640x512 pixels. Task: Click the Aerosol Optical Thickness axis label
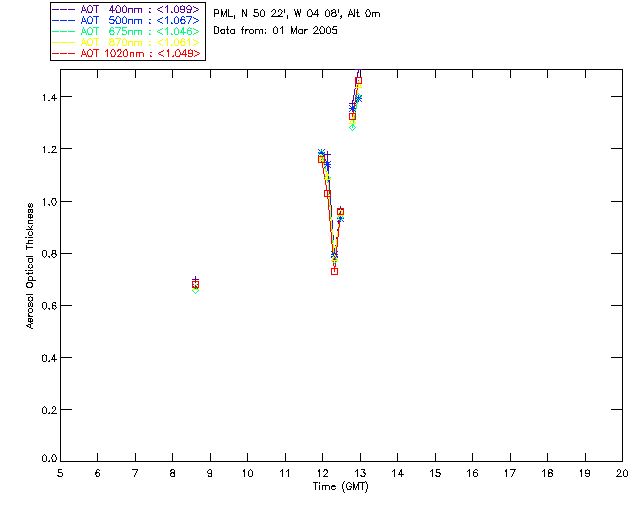click(x=30, y=266)
